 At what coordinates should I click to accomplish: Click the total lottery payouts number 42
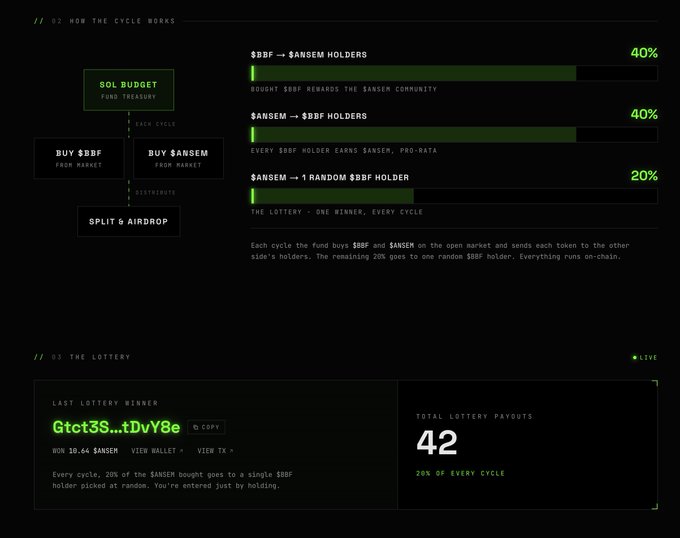pos(437,442)
